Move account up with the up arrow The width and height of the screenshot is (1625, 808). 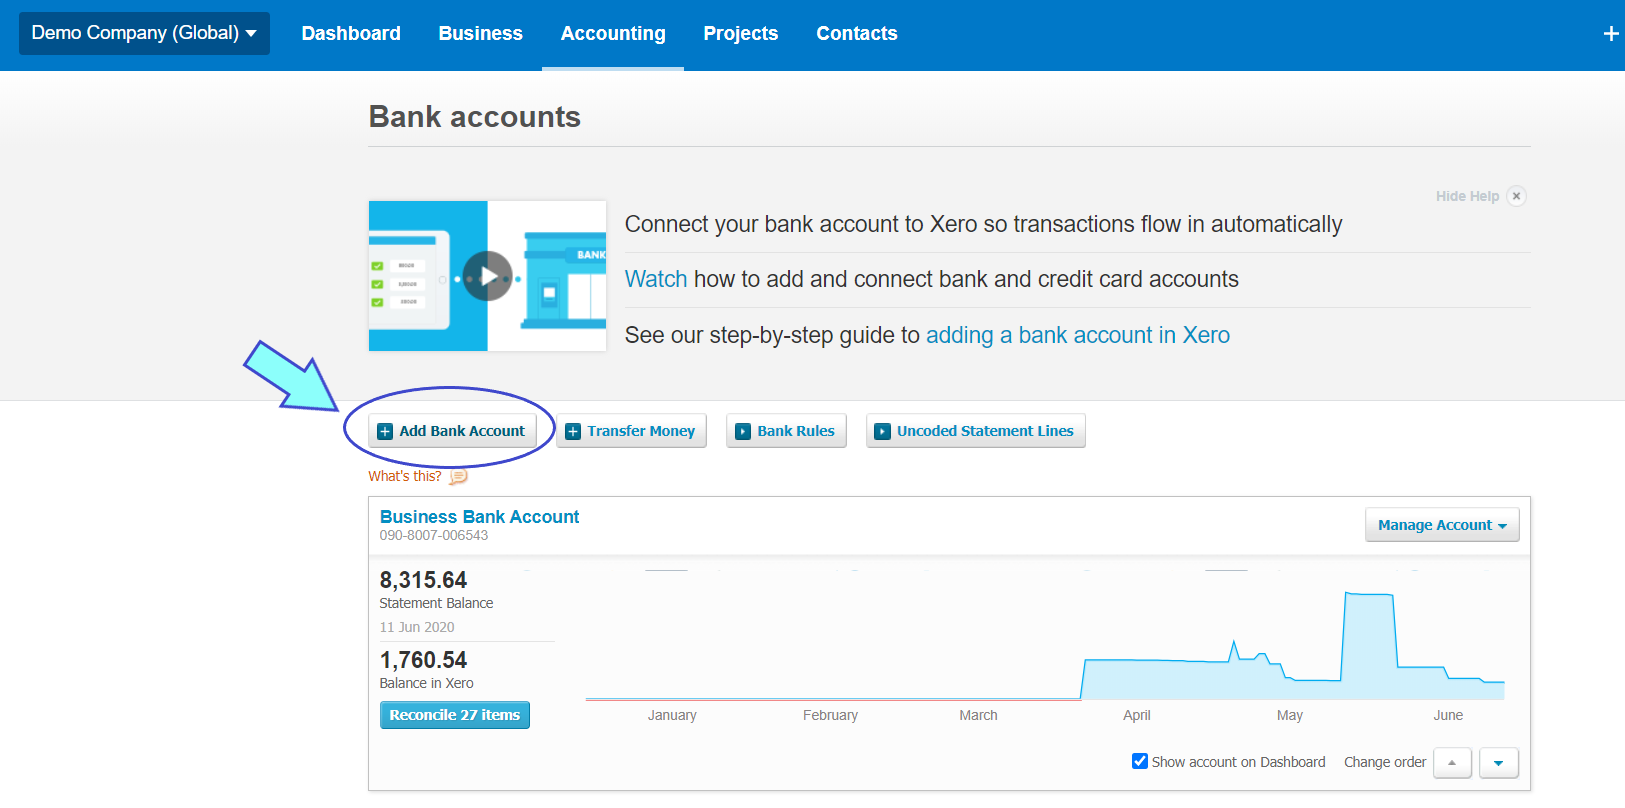[x=1452, y=763]
